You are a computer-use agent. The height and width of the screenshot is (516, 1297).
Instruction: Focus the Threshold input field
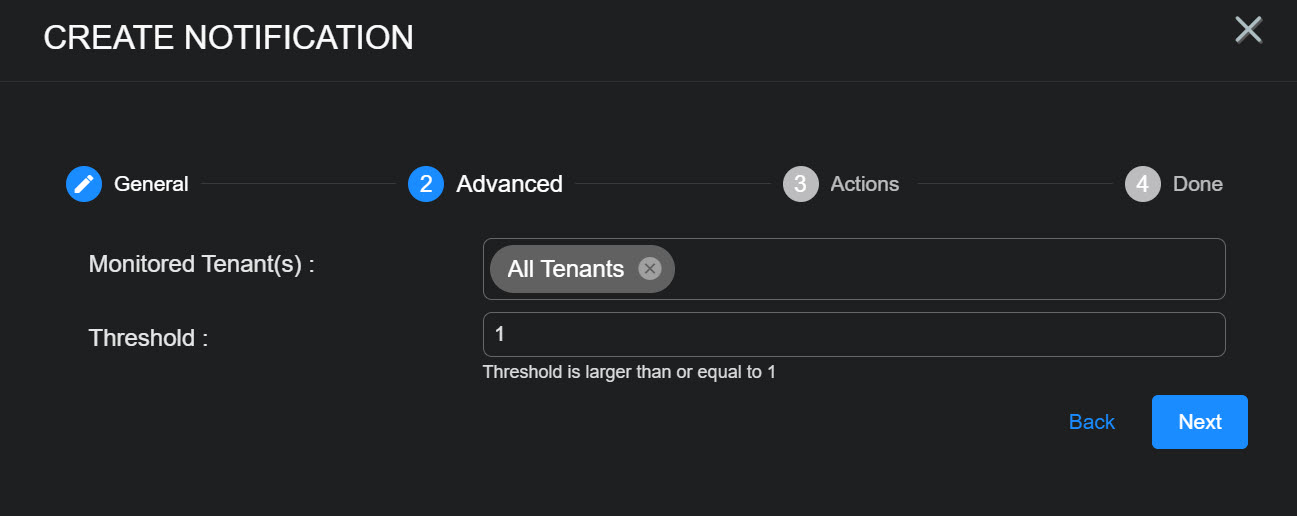[x=853, y=335]
